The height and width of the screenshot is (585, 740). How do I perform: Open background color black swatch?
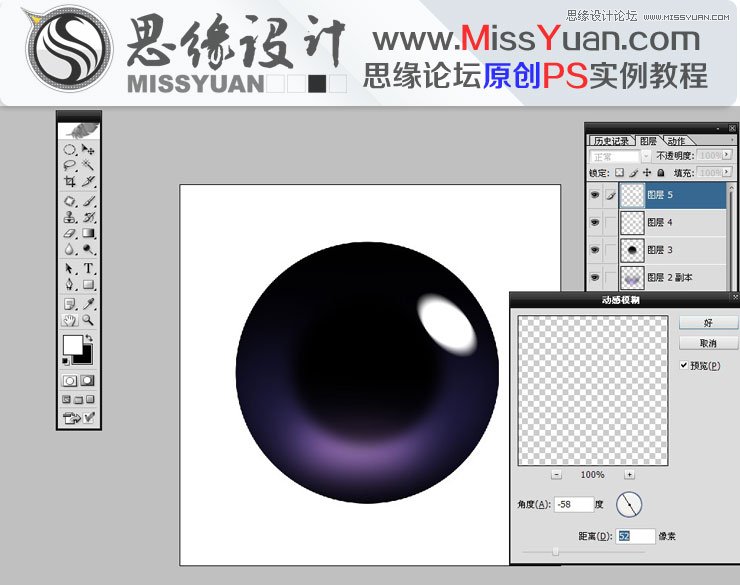[x=85, y=356]
